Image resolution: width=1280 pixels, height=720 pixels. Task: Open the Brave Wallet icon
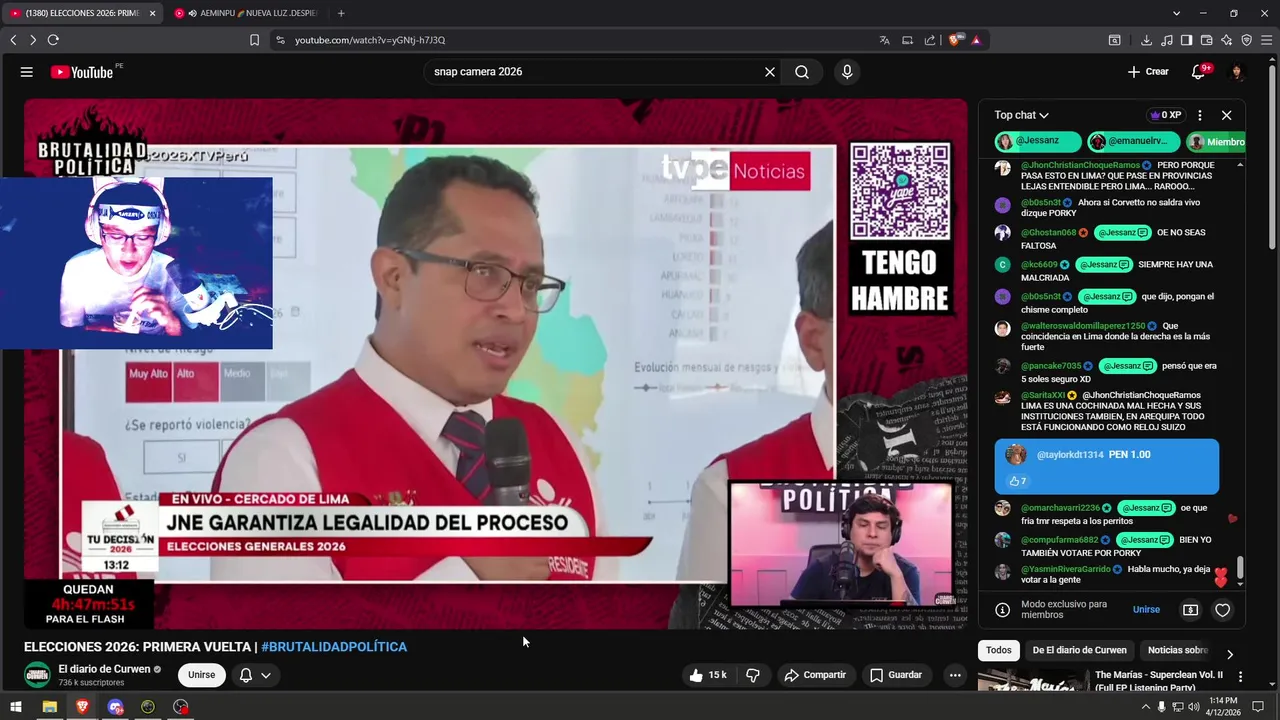click(1207, 40)
